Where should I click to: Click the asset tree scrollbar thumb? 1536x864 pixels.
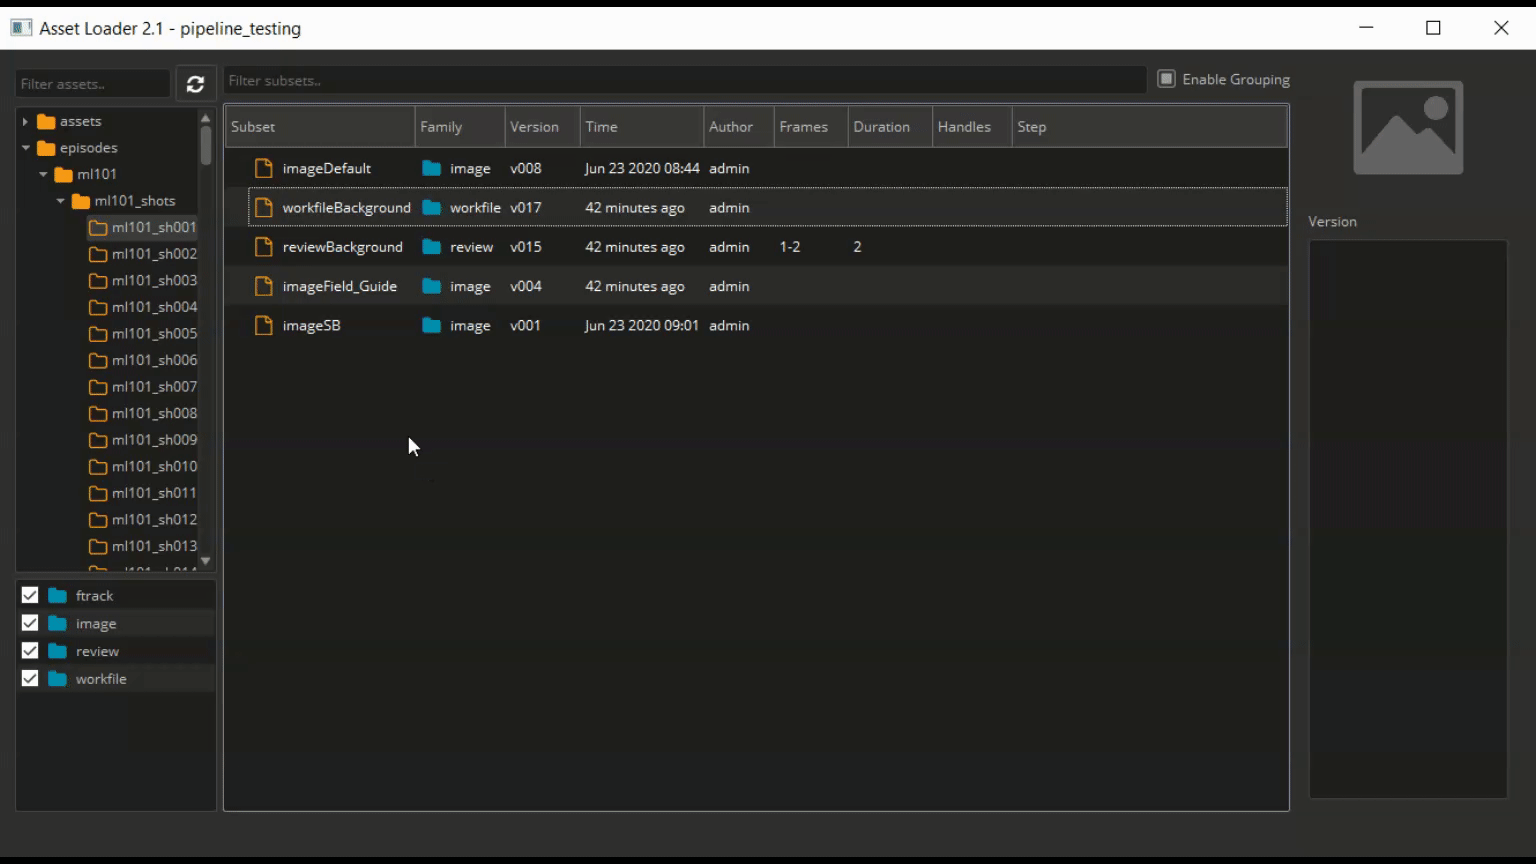coord(206,145)
